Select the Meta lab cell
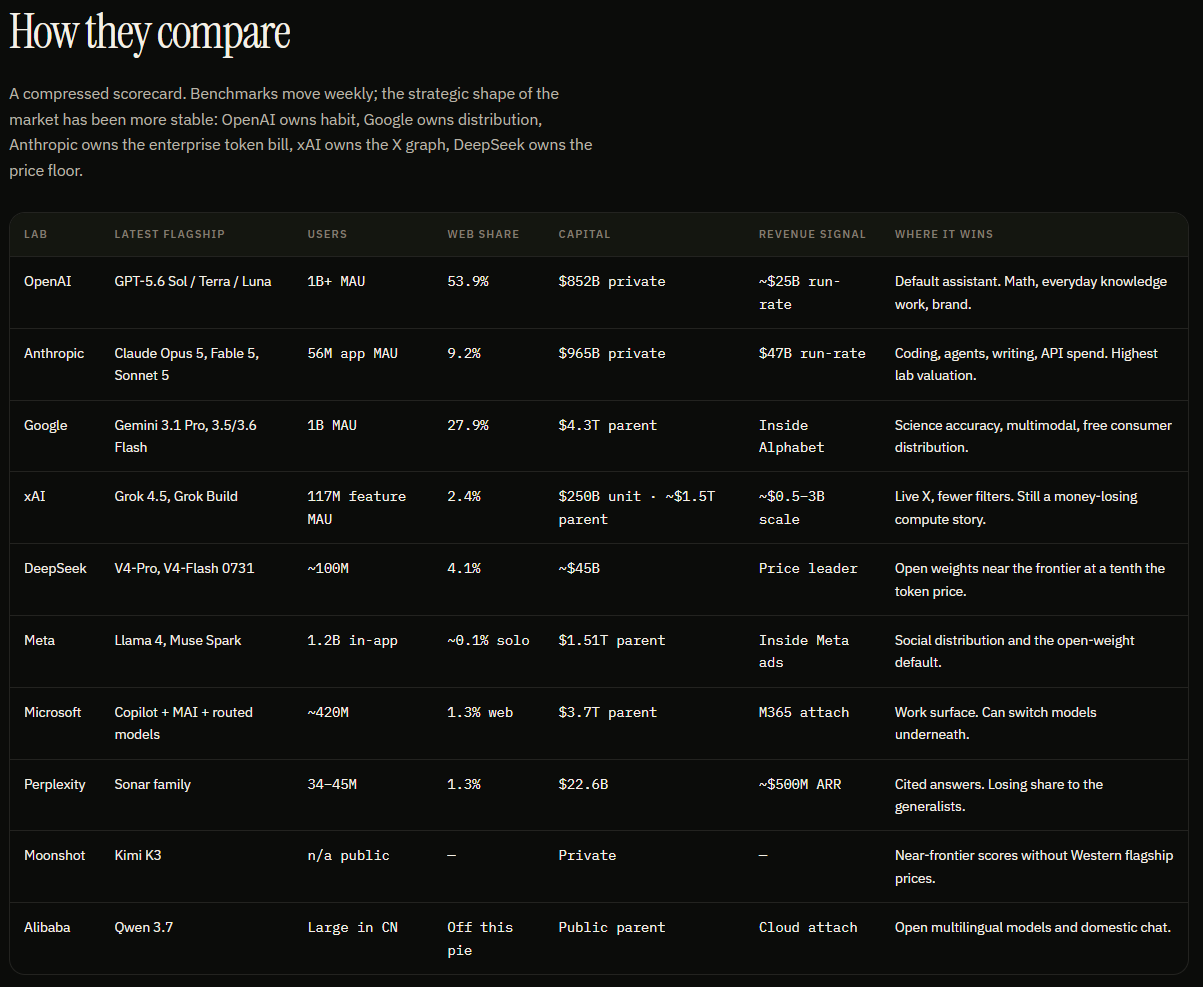The image size is (1203, 987). coord(40,640)
